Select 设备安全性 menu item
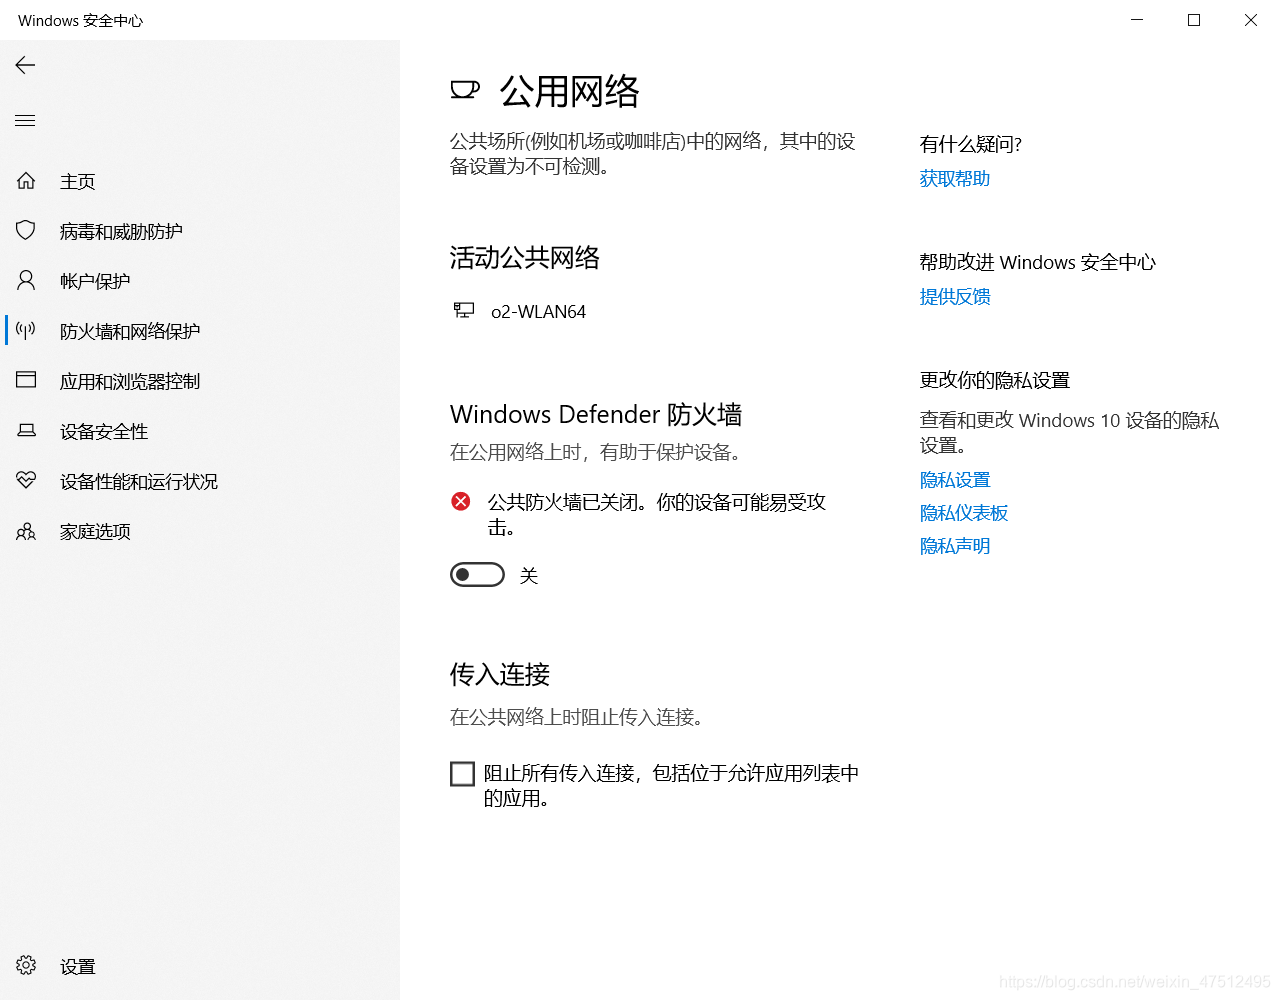1280x1000 pixels. tap(104, 431)
